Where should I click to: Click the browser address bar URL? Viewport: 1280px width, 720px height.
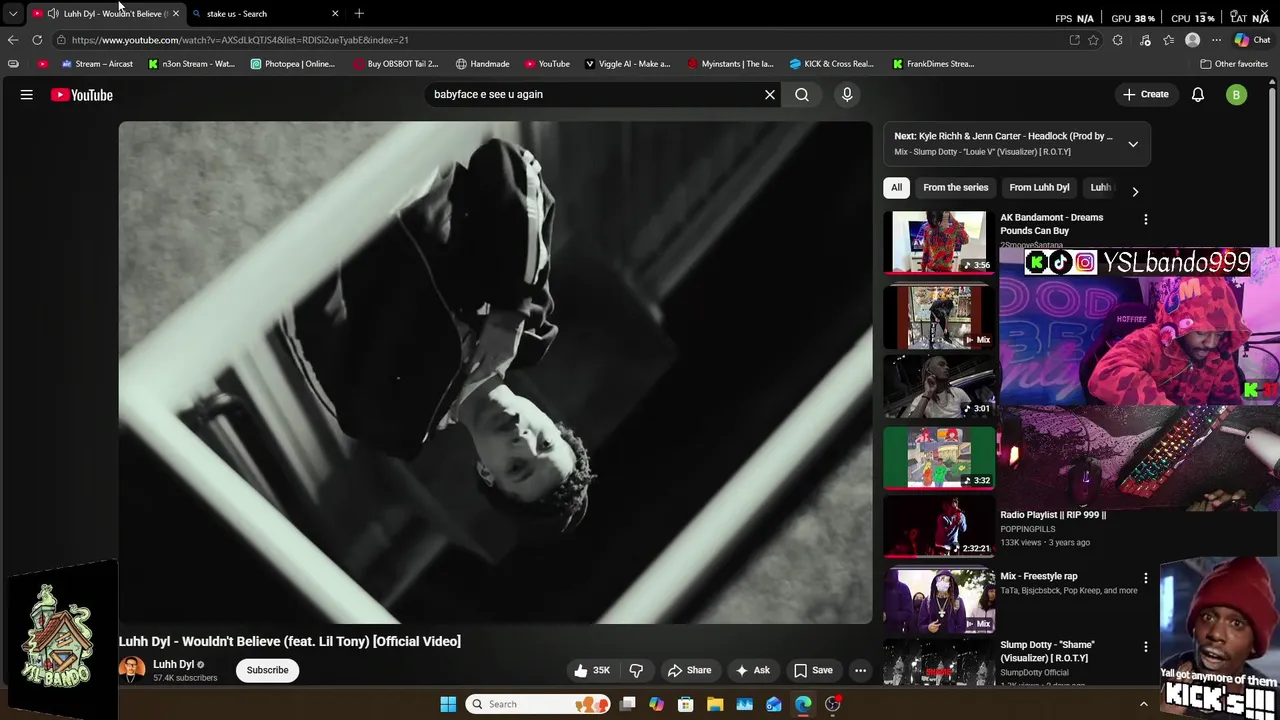(x=240, y=40)
